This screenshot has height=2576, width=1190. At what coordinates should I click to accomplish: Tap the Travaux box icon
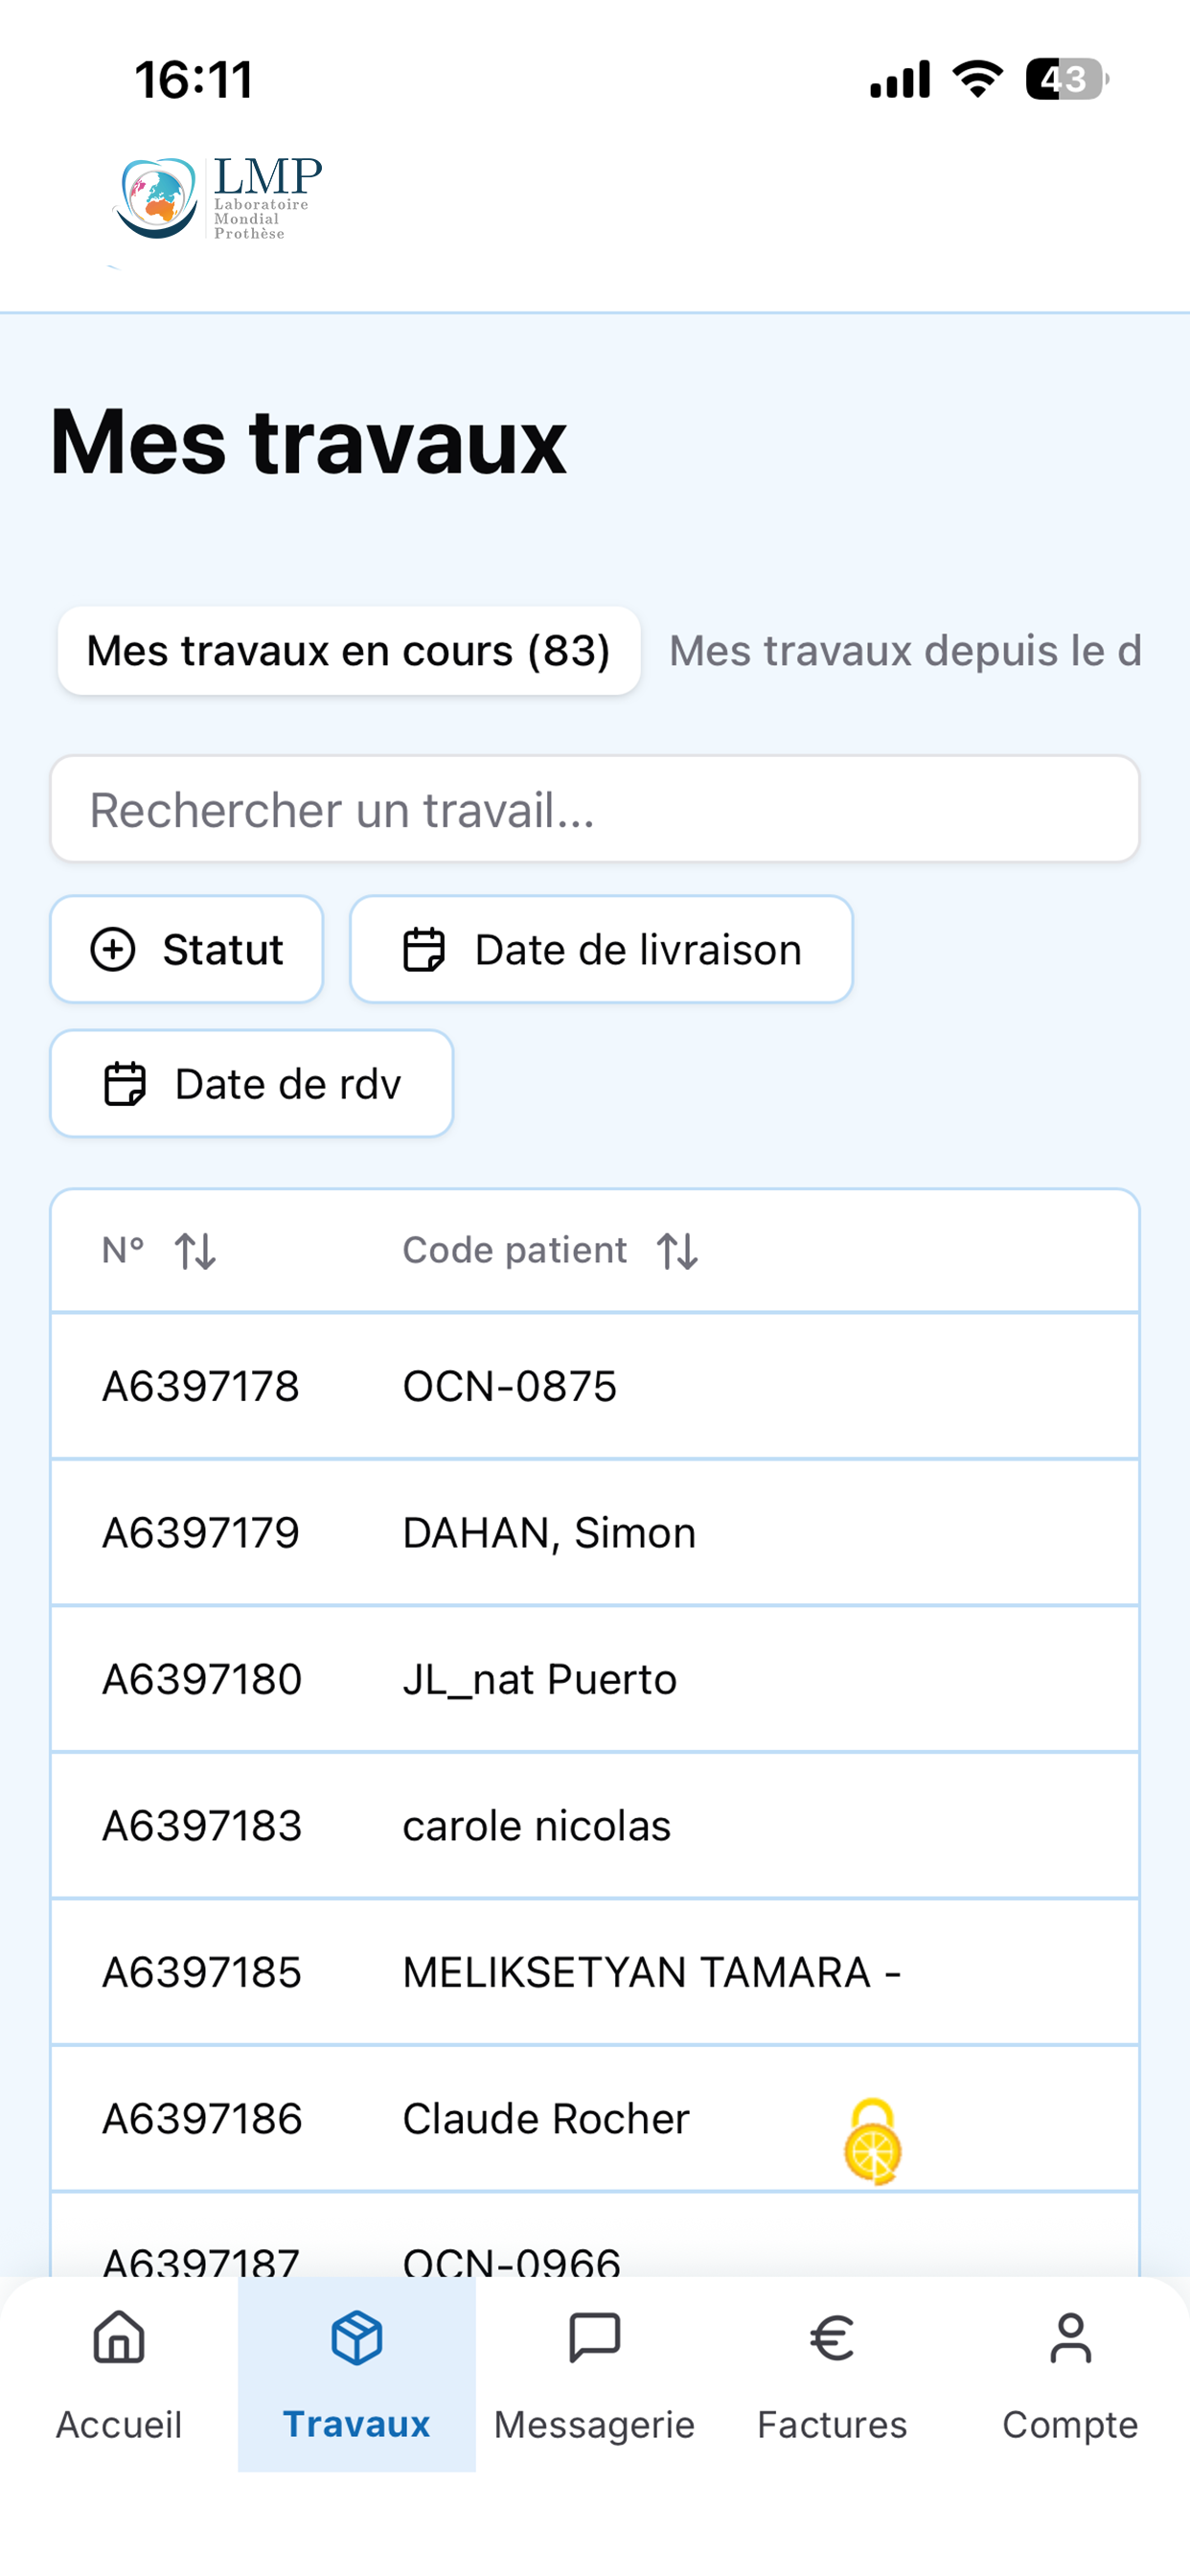357,2338
